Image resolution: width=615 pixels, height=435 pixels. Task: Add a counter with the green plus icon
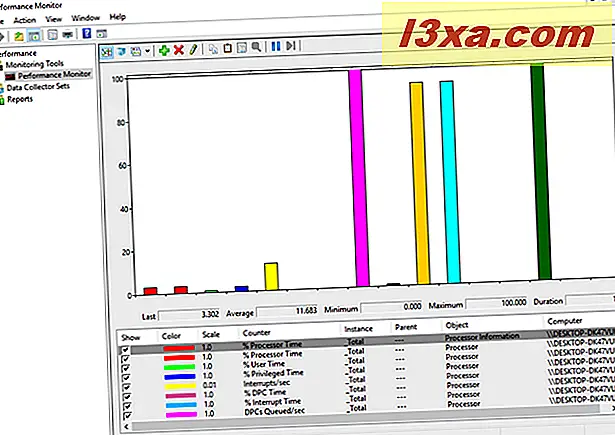(x=164, y=50)
